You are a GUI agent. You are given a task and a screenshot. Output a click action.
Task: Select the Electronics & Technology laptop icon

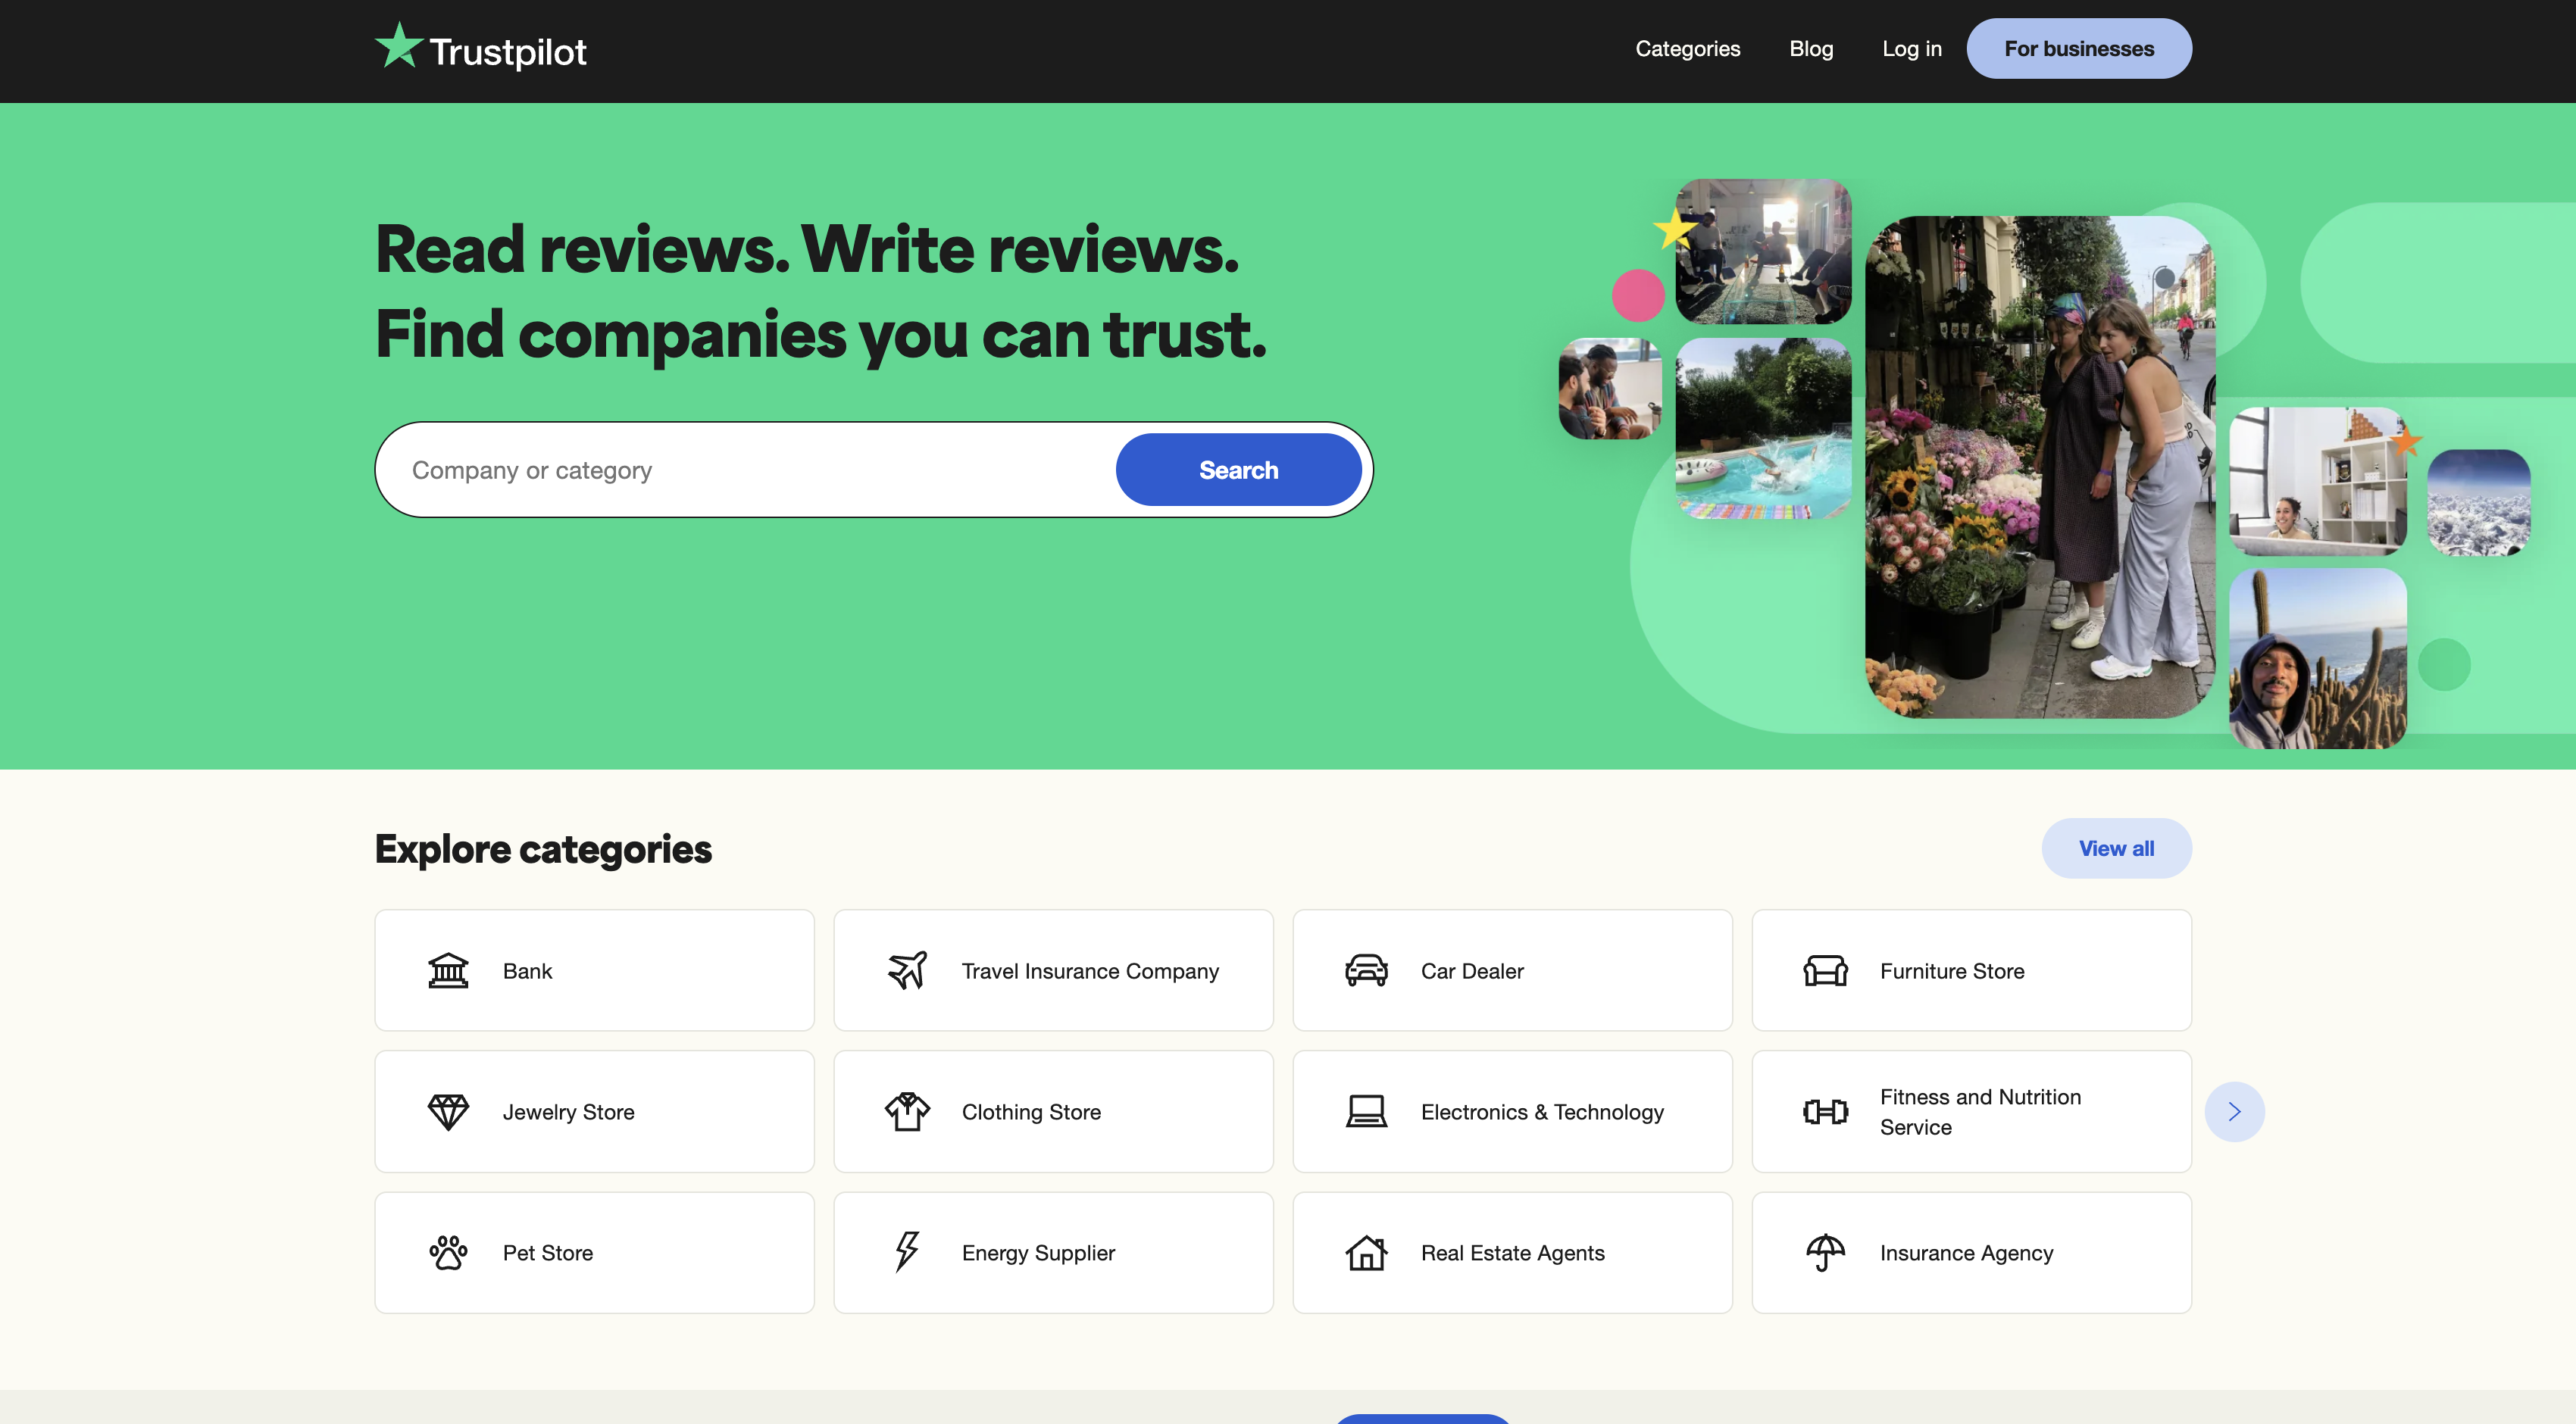click(x=1366, y=1111)
